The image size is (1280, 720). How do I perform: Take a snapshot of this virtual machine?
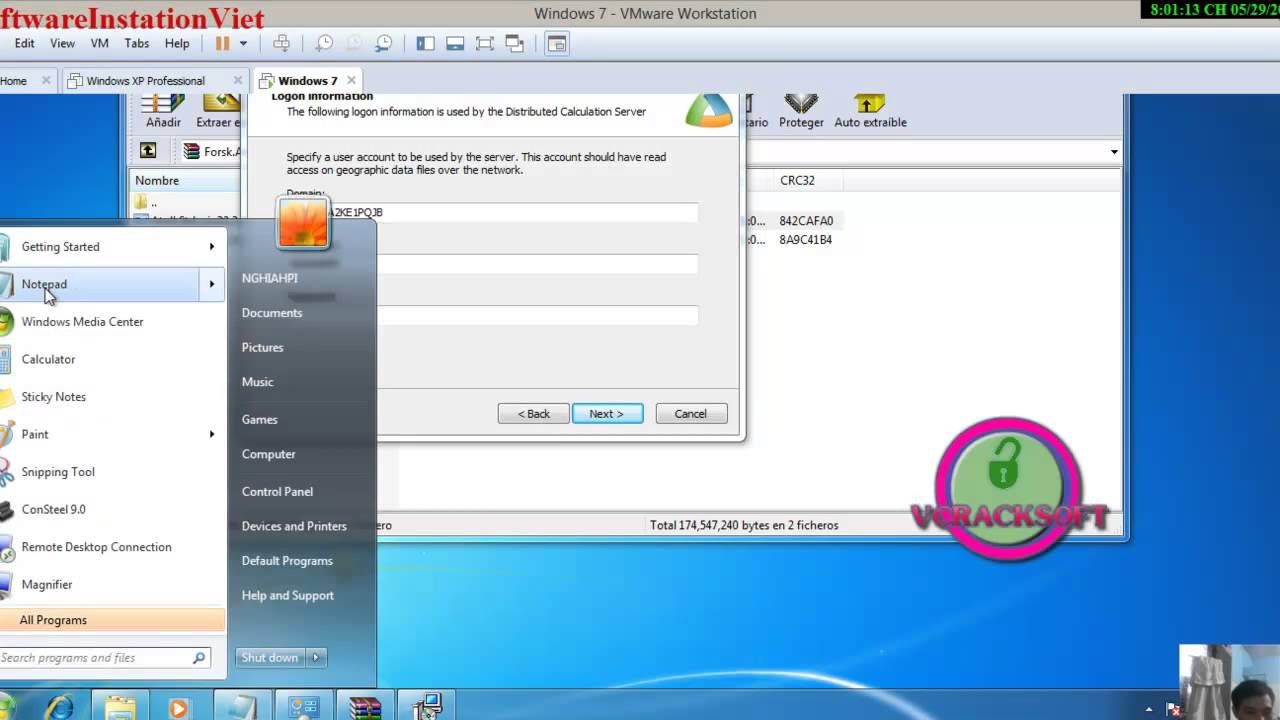point(324,43)
